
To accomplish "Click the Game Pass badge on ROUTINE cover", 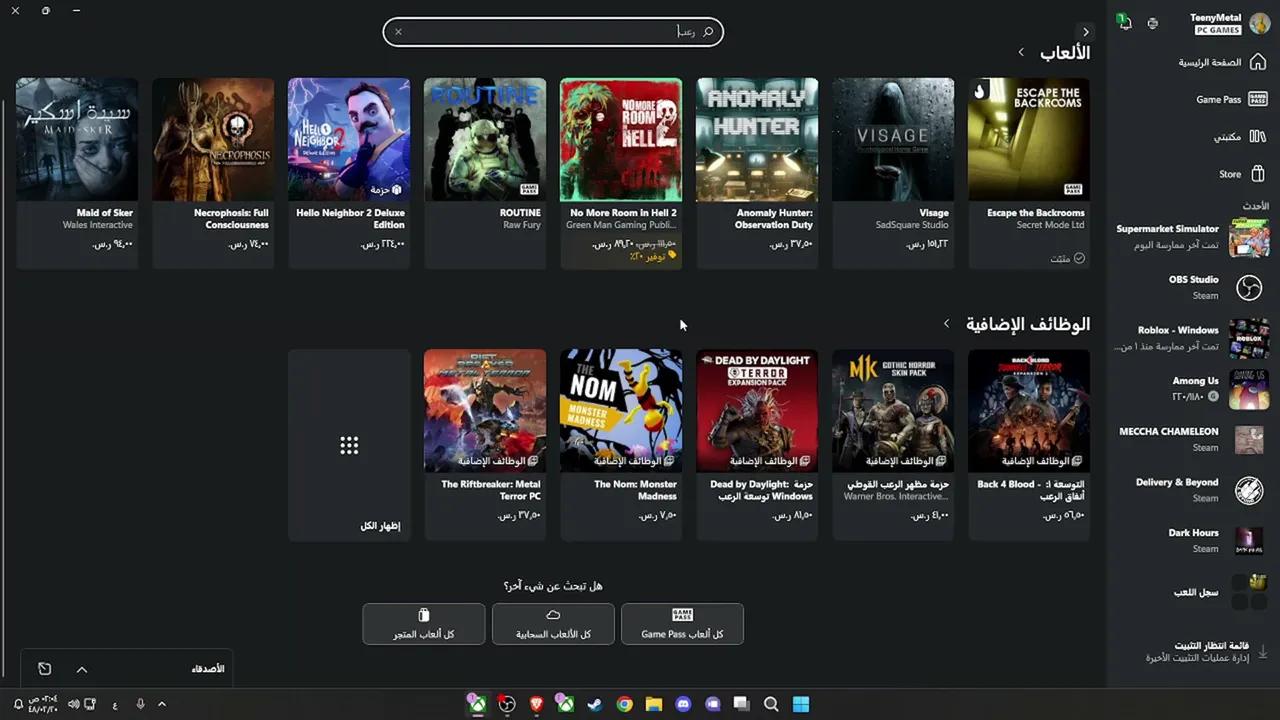I will pos(528,189).
